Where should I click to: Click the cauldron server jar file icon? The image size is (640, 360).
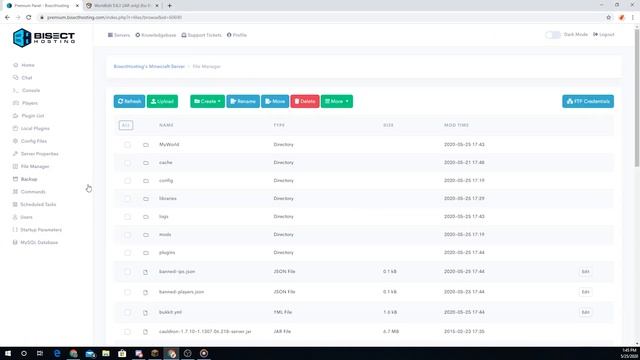[x=145, y=332]
